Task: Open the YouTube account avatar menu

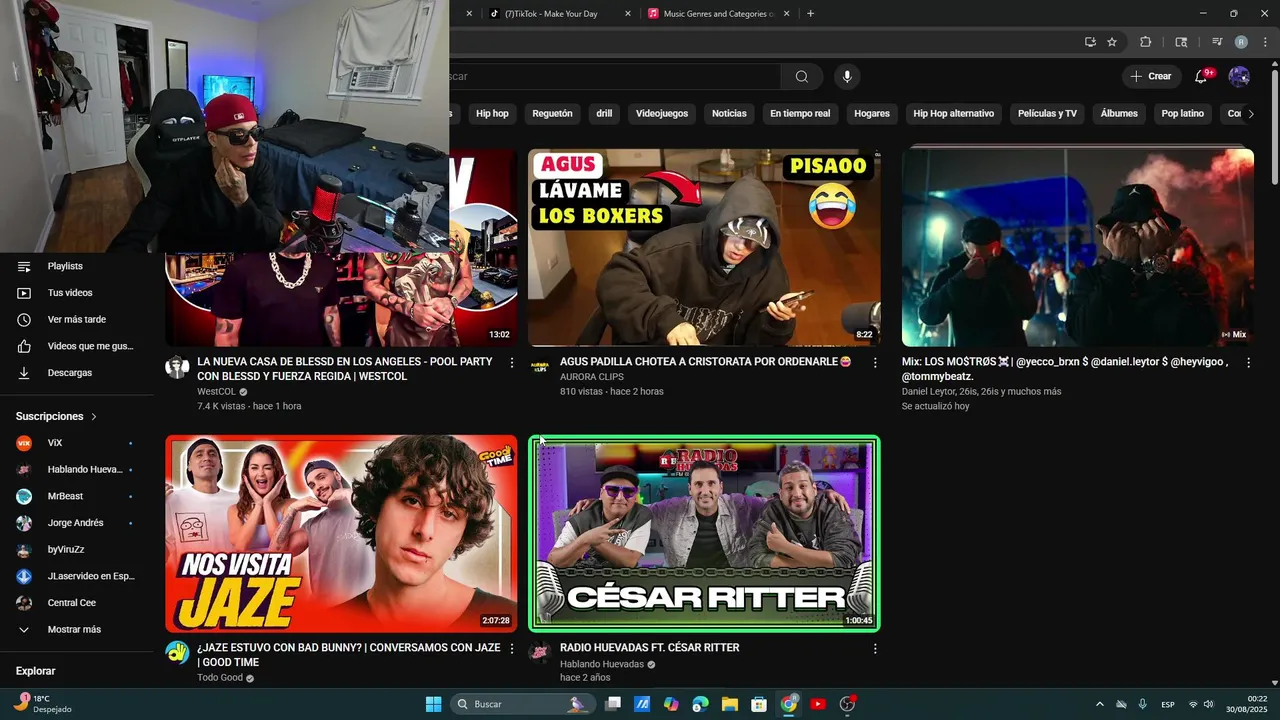Action: (1239, 77)
